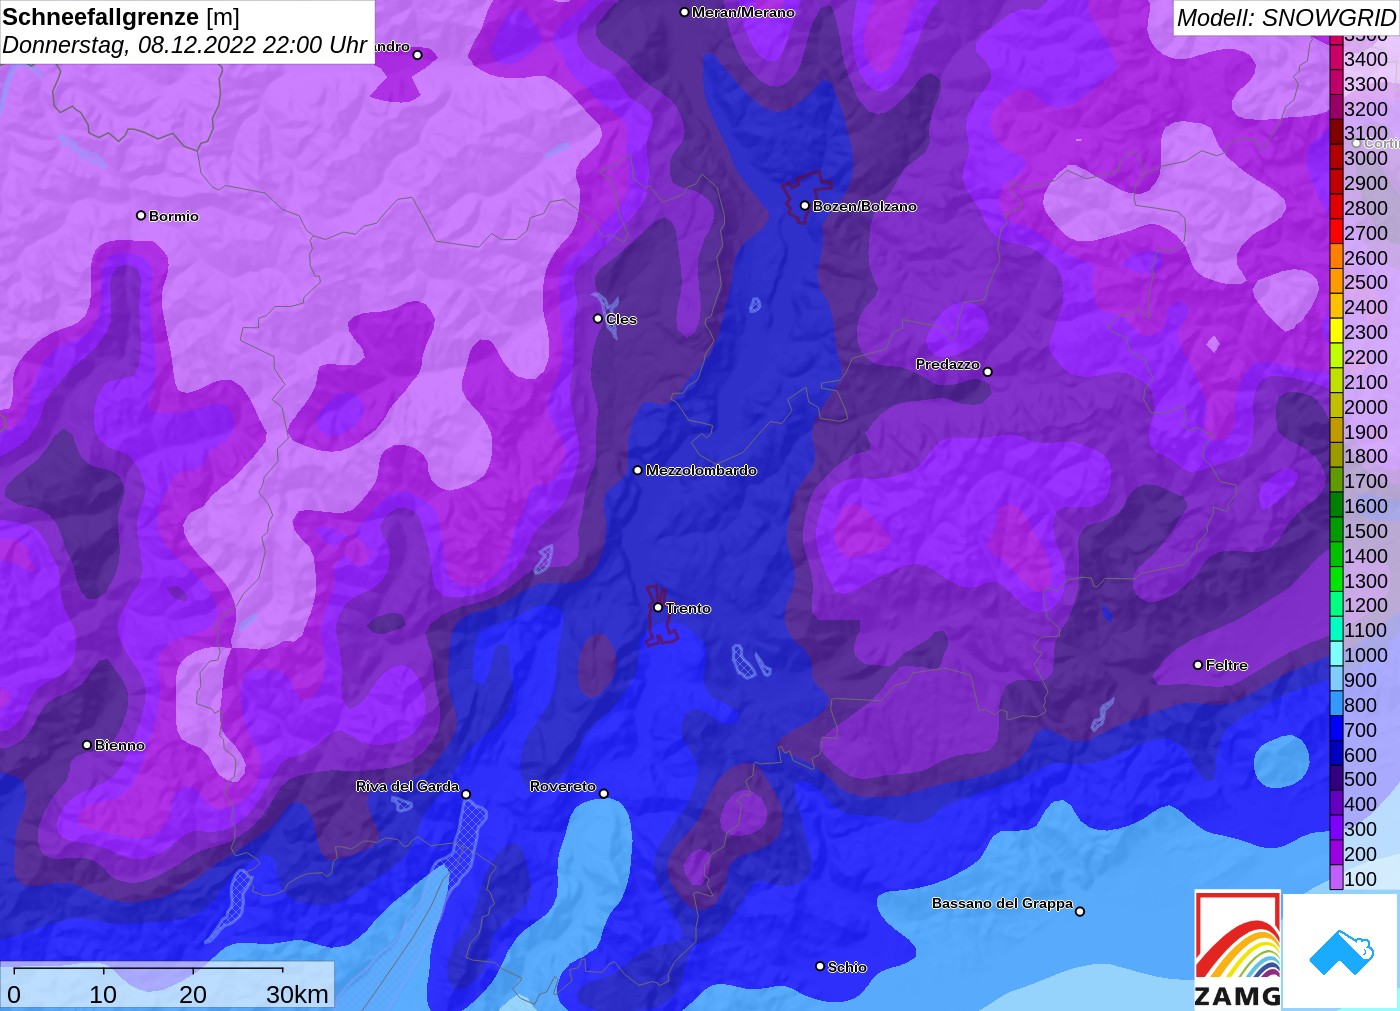Click the Predazzo label text
1400x1011 pixels.
947,364
